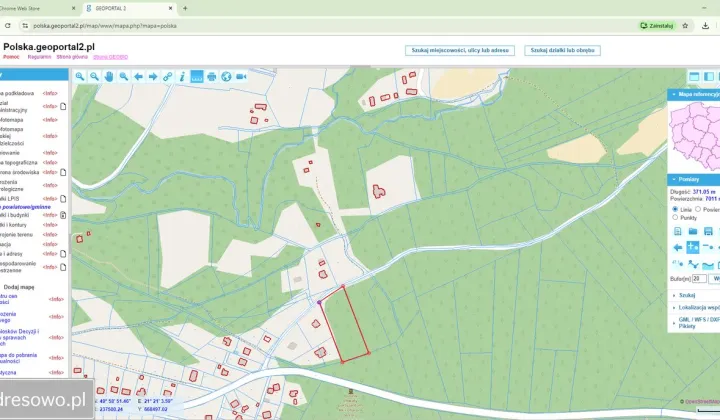
Task: Click the chain link map icon
Action: [x=168, y=77]
